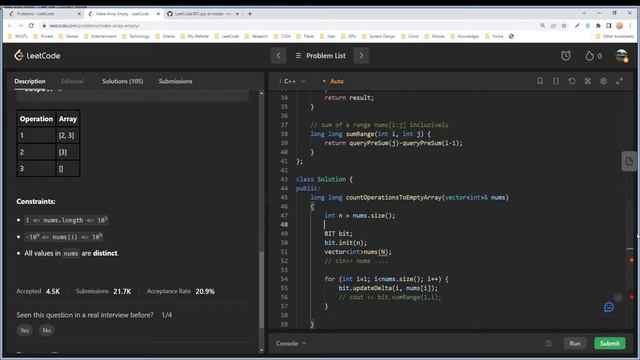Open the C++ language dropdown

pos(293,81)
